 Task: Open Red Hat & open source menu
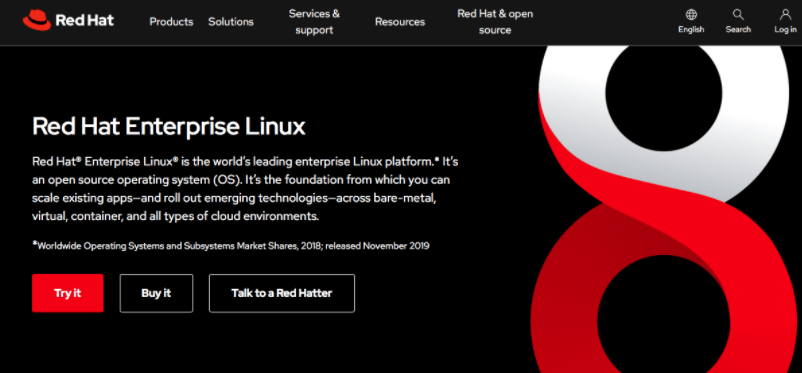click(x=495, y=22)
